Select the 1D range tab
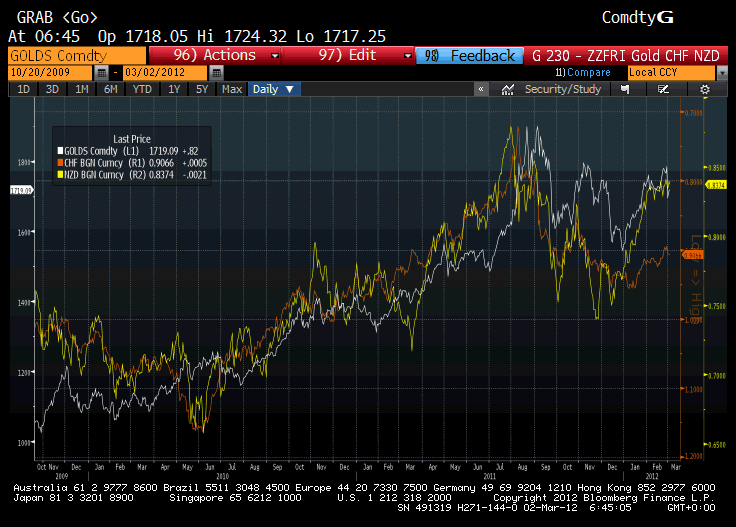736x527 pixels. click(23, 89)
